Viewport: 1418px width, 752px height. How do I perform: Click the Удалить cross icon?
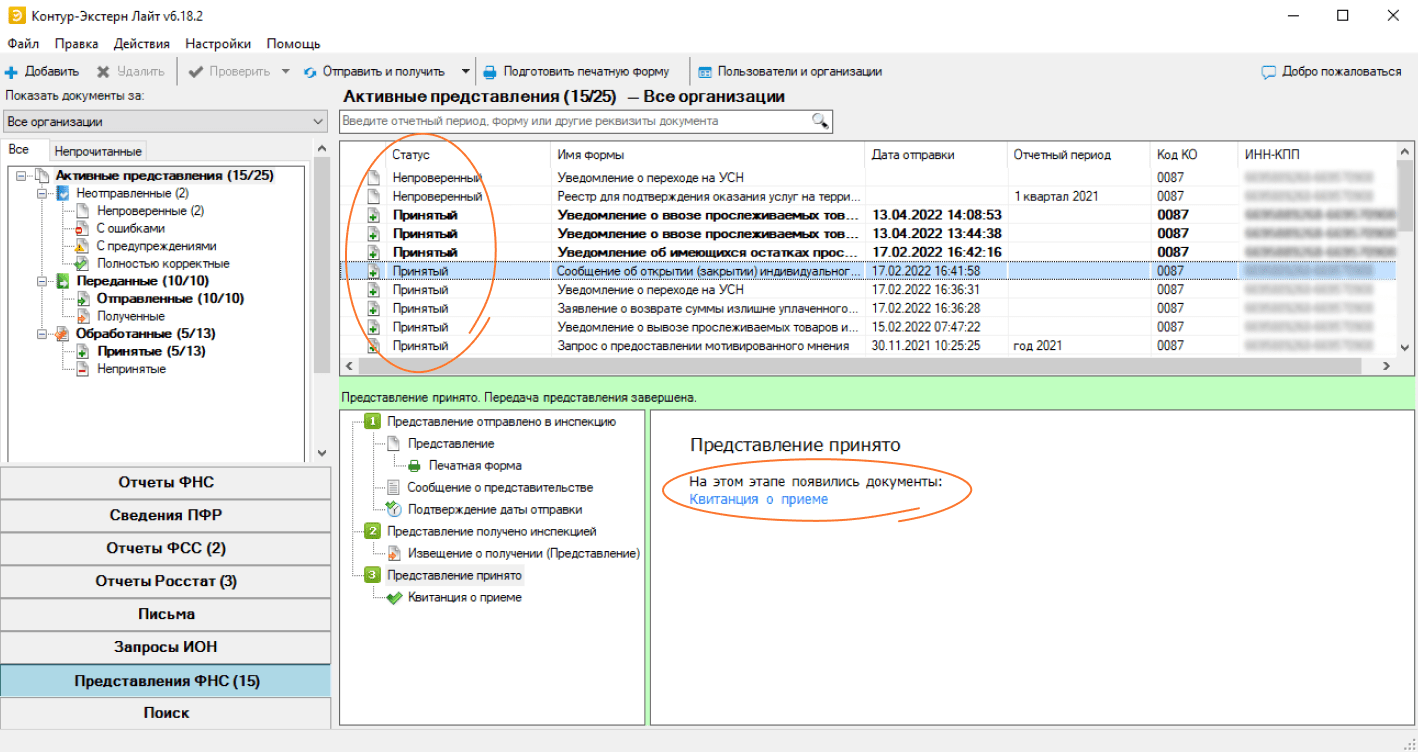(x=103, y=72)
